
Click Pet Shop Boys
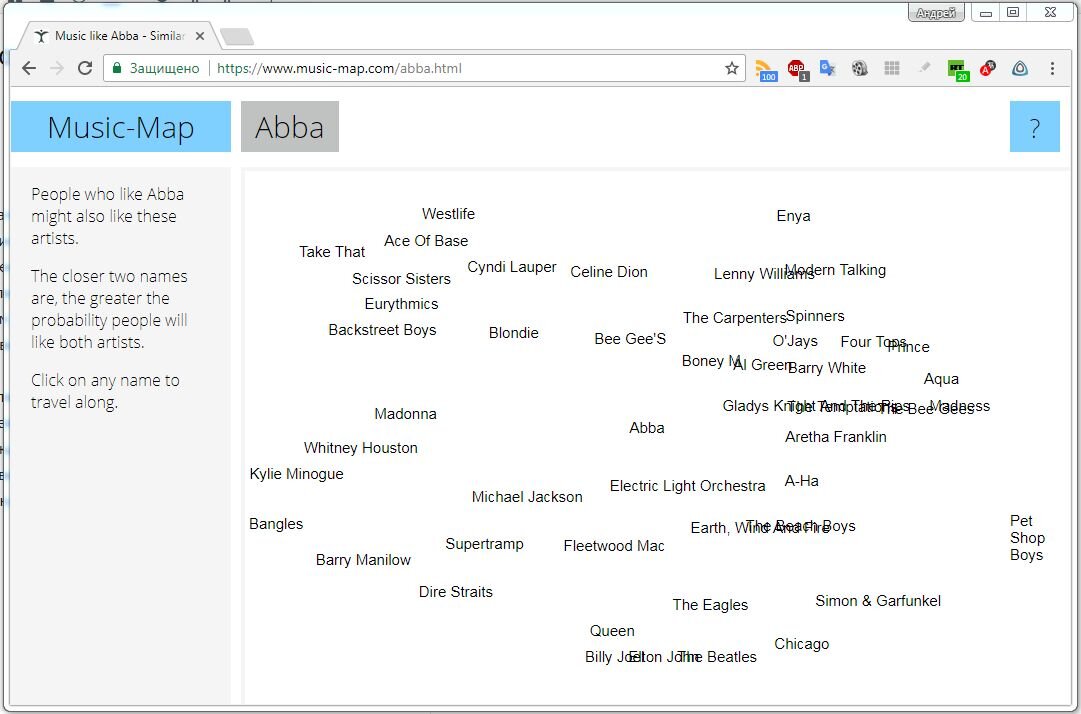pyautogui.click(x=1027, y=538)
